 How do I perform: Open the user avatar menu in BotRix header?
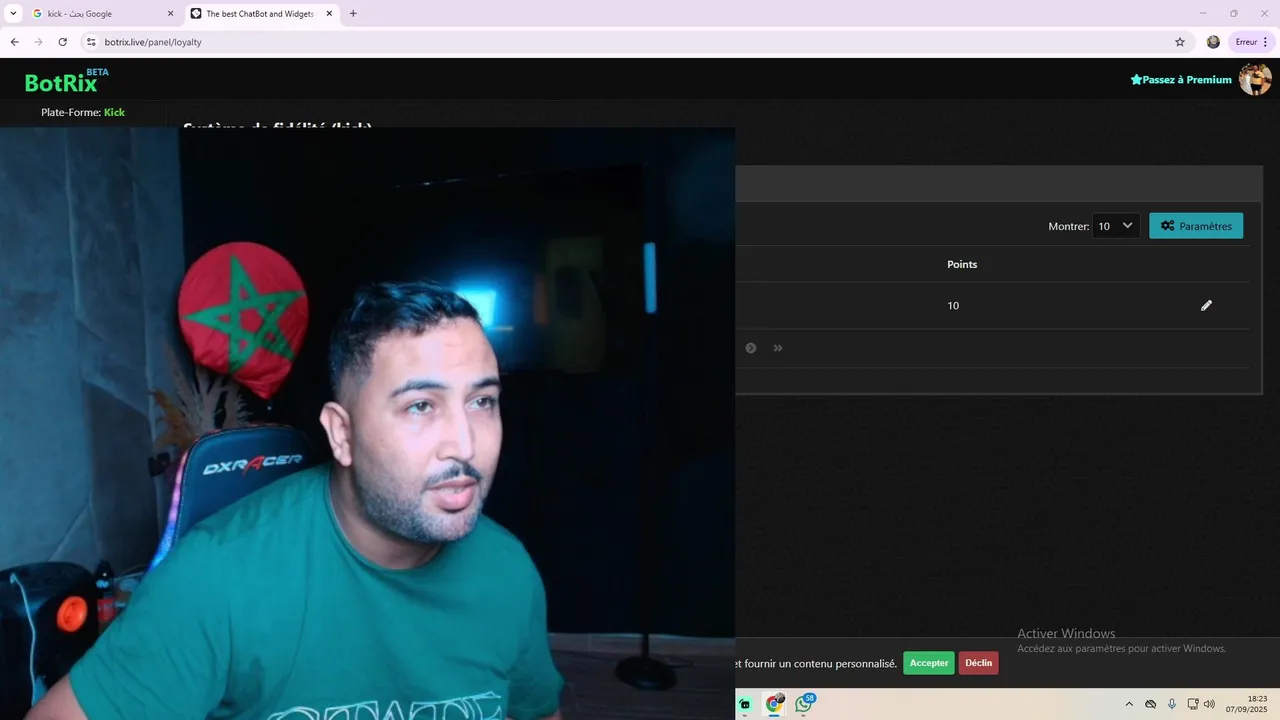click(1255, 79)
